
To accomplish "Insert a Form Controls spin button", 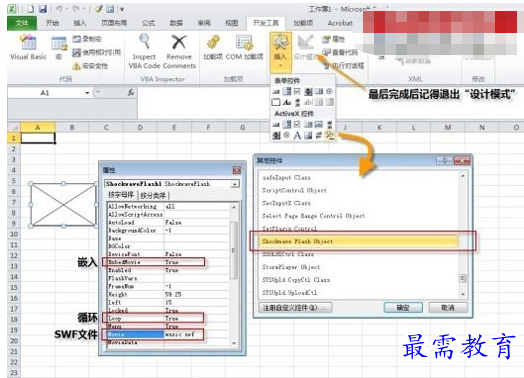I will pos(308,92).
